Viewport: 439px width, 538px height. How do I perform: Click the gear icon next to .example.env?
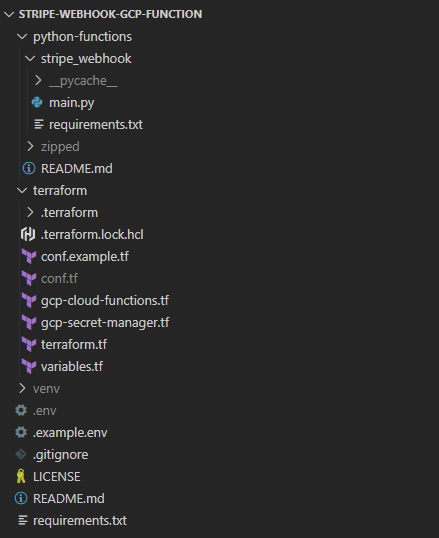pos(21,432)
